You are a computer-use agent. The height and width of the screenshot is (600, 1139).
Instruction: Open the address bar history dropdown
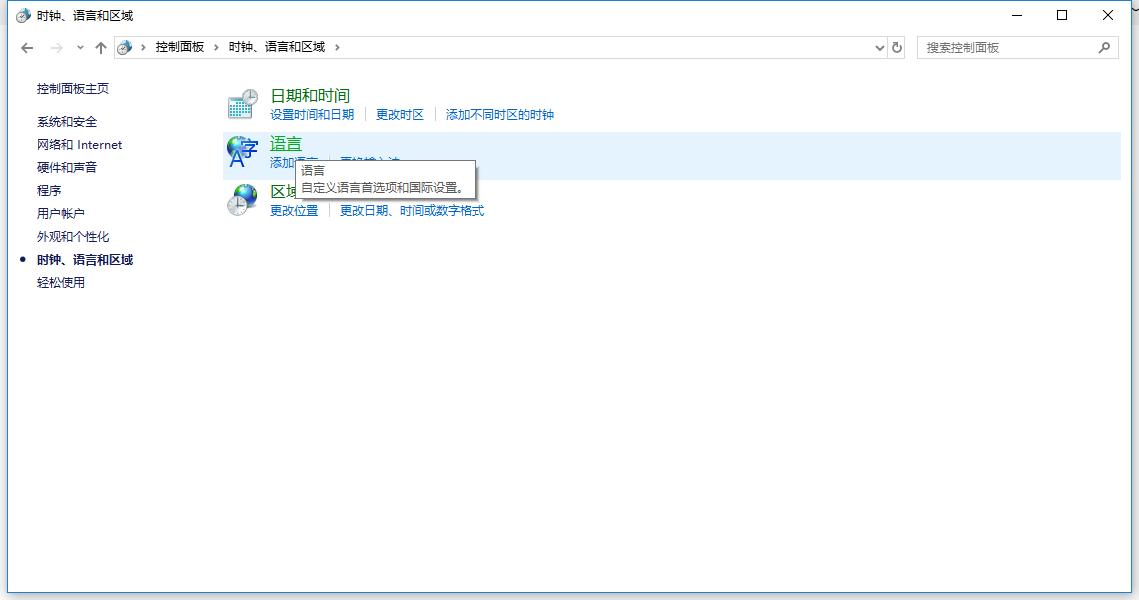coord(877,46)
